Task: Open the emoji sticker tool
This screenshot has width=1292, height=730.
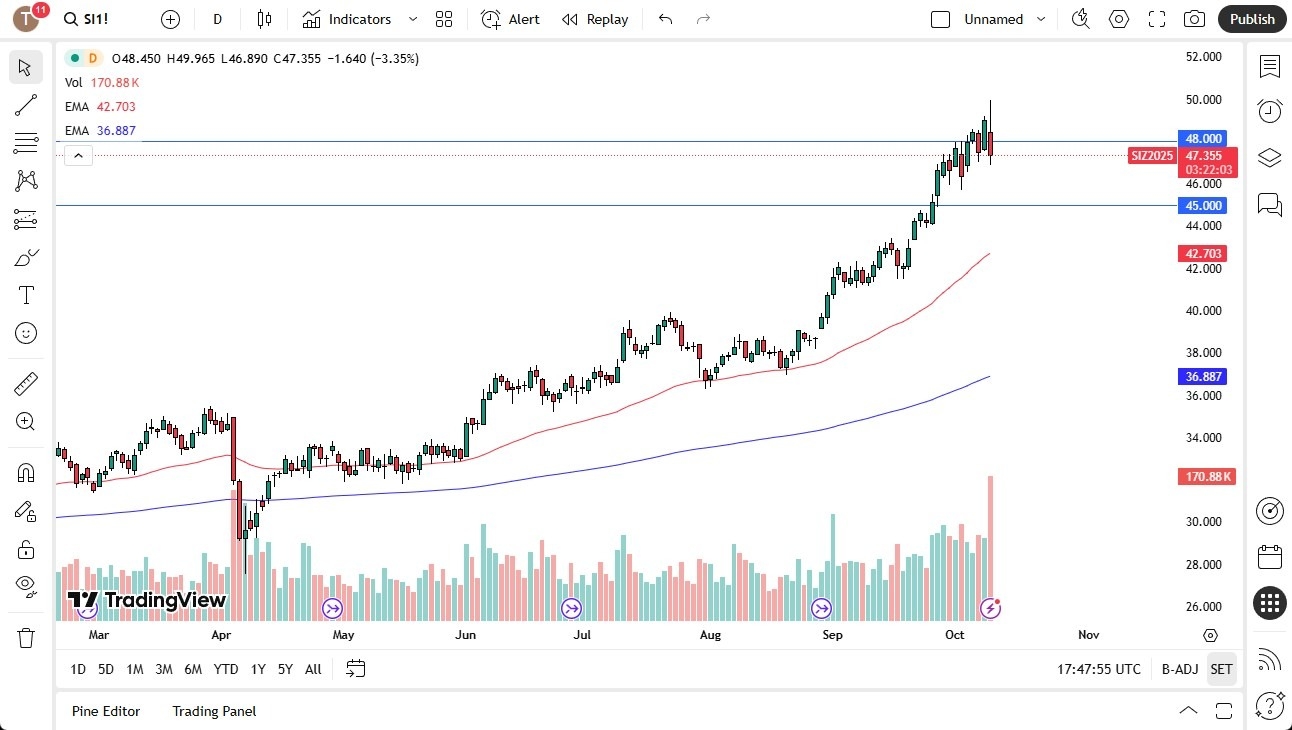Action: [26, 333]
